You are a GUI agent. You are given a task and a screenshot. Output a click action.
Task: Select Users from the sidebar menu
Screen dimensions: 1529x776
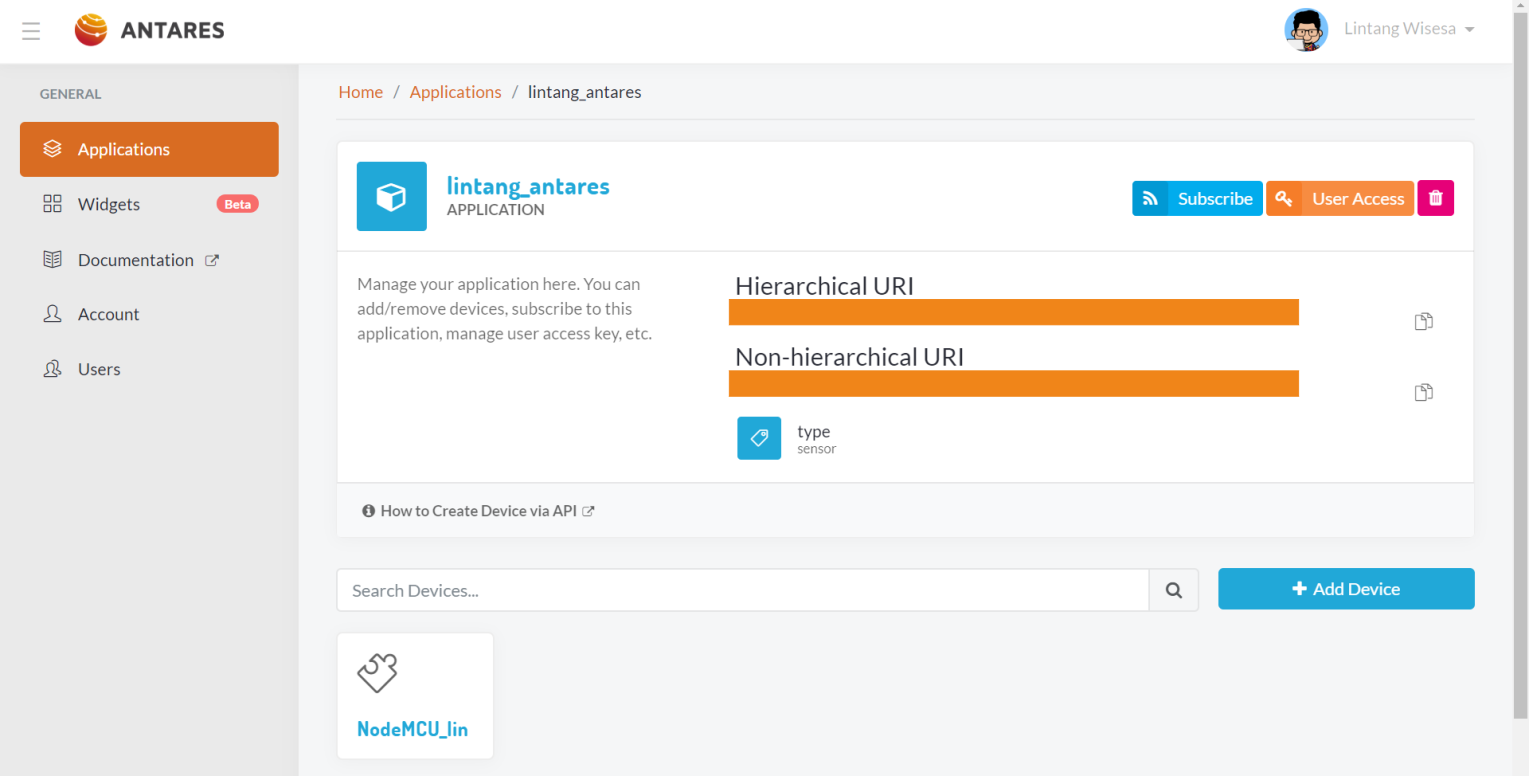(x=100, y=368)
